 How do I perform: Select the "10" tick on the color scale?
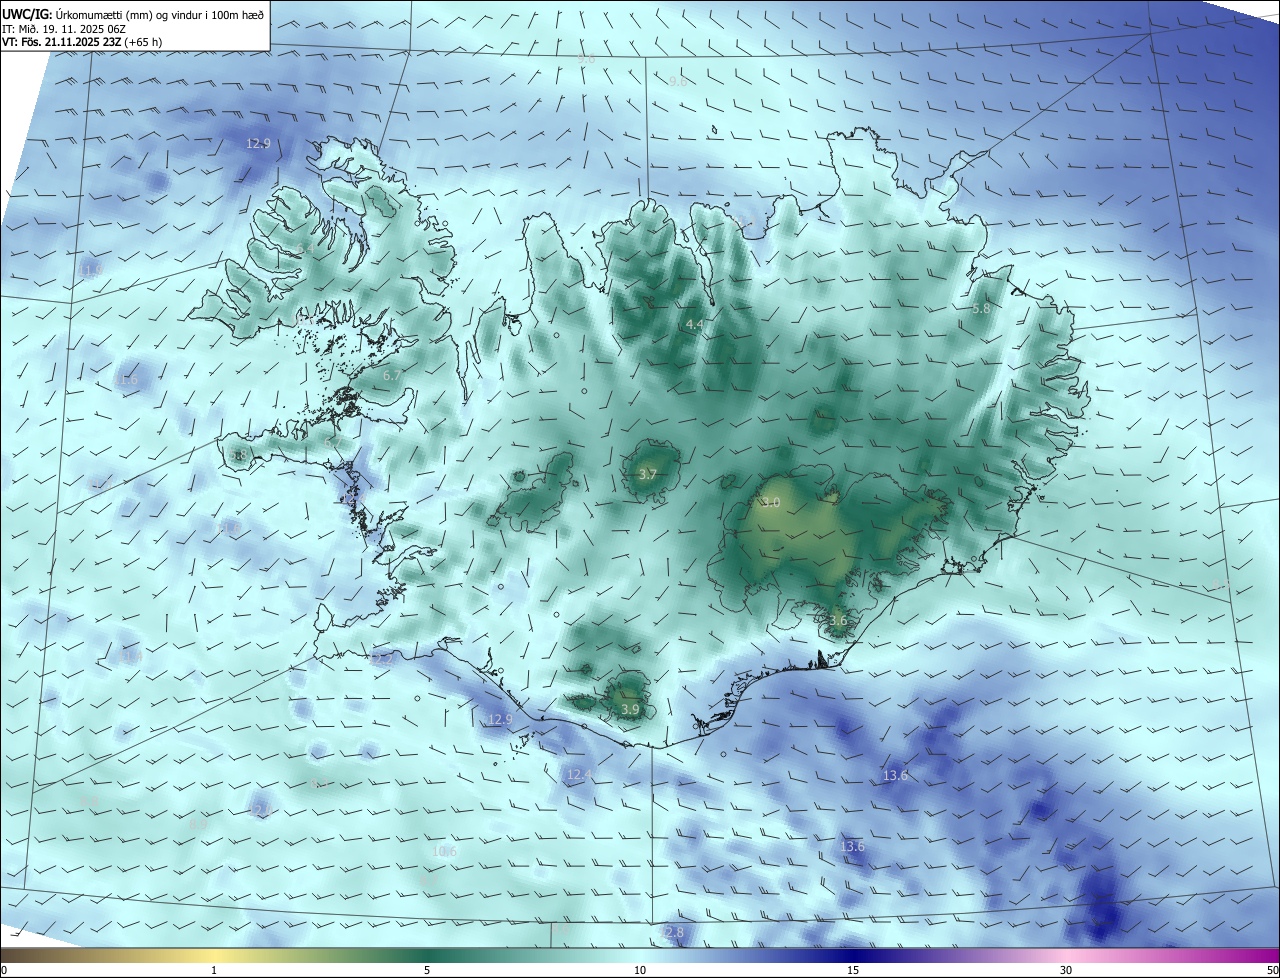click(x=640, y=970)
